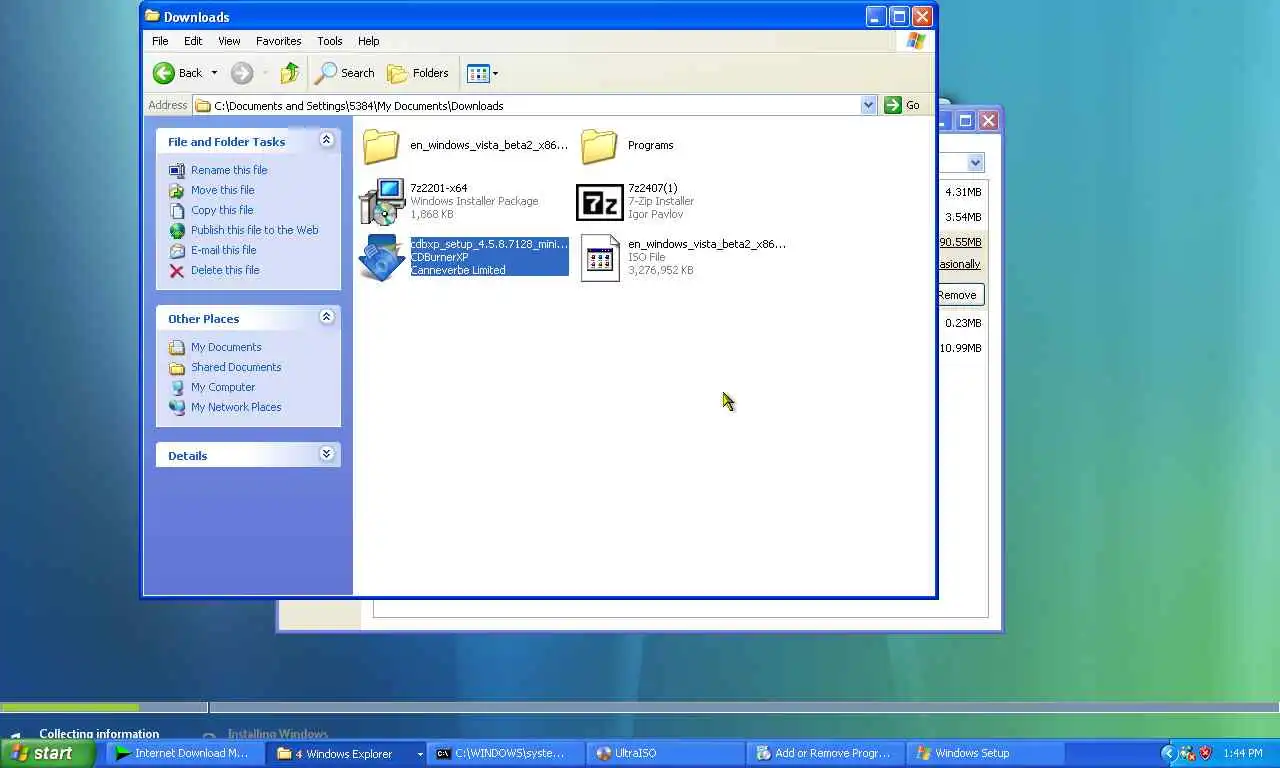Viewport: 1280px width, 768px height.
Task: Select the CDBurnerXP setup file icon
Action: [381, 258]
